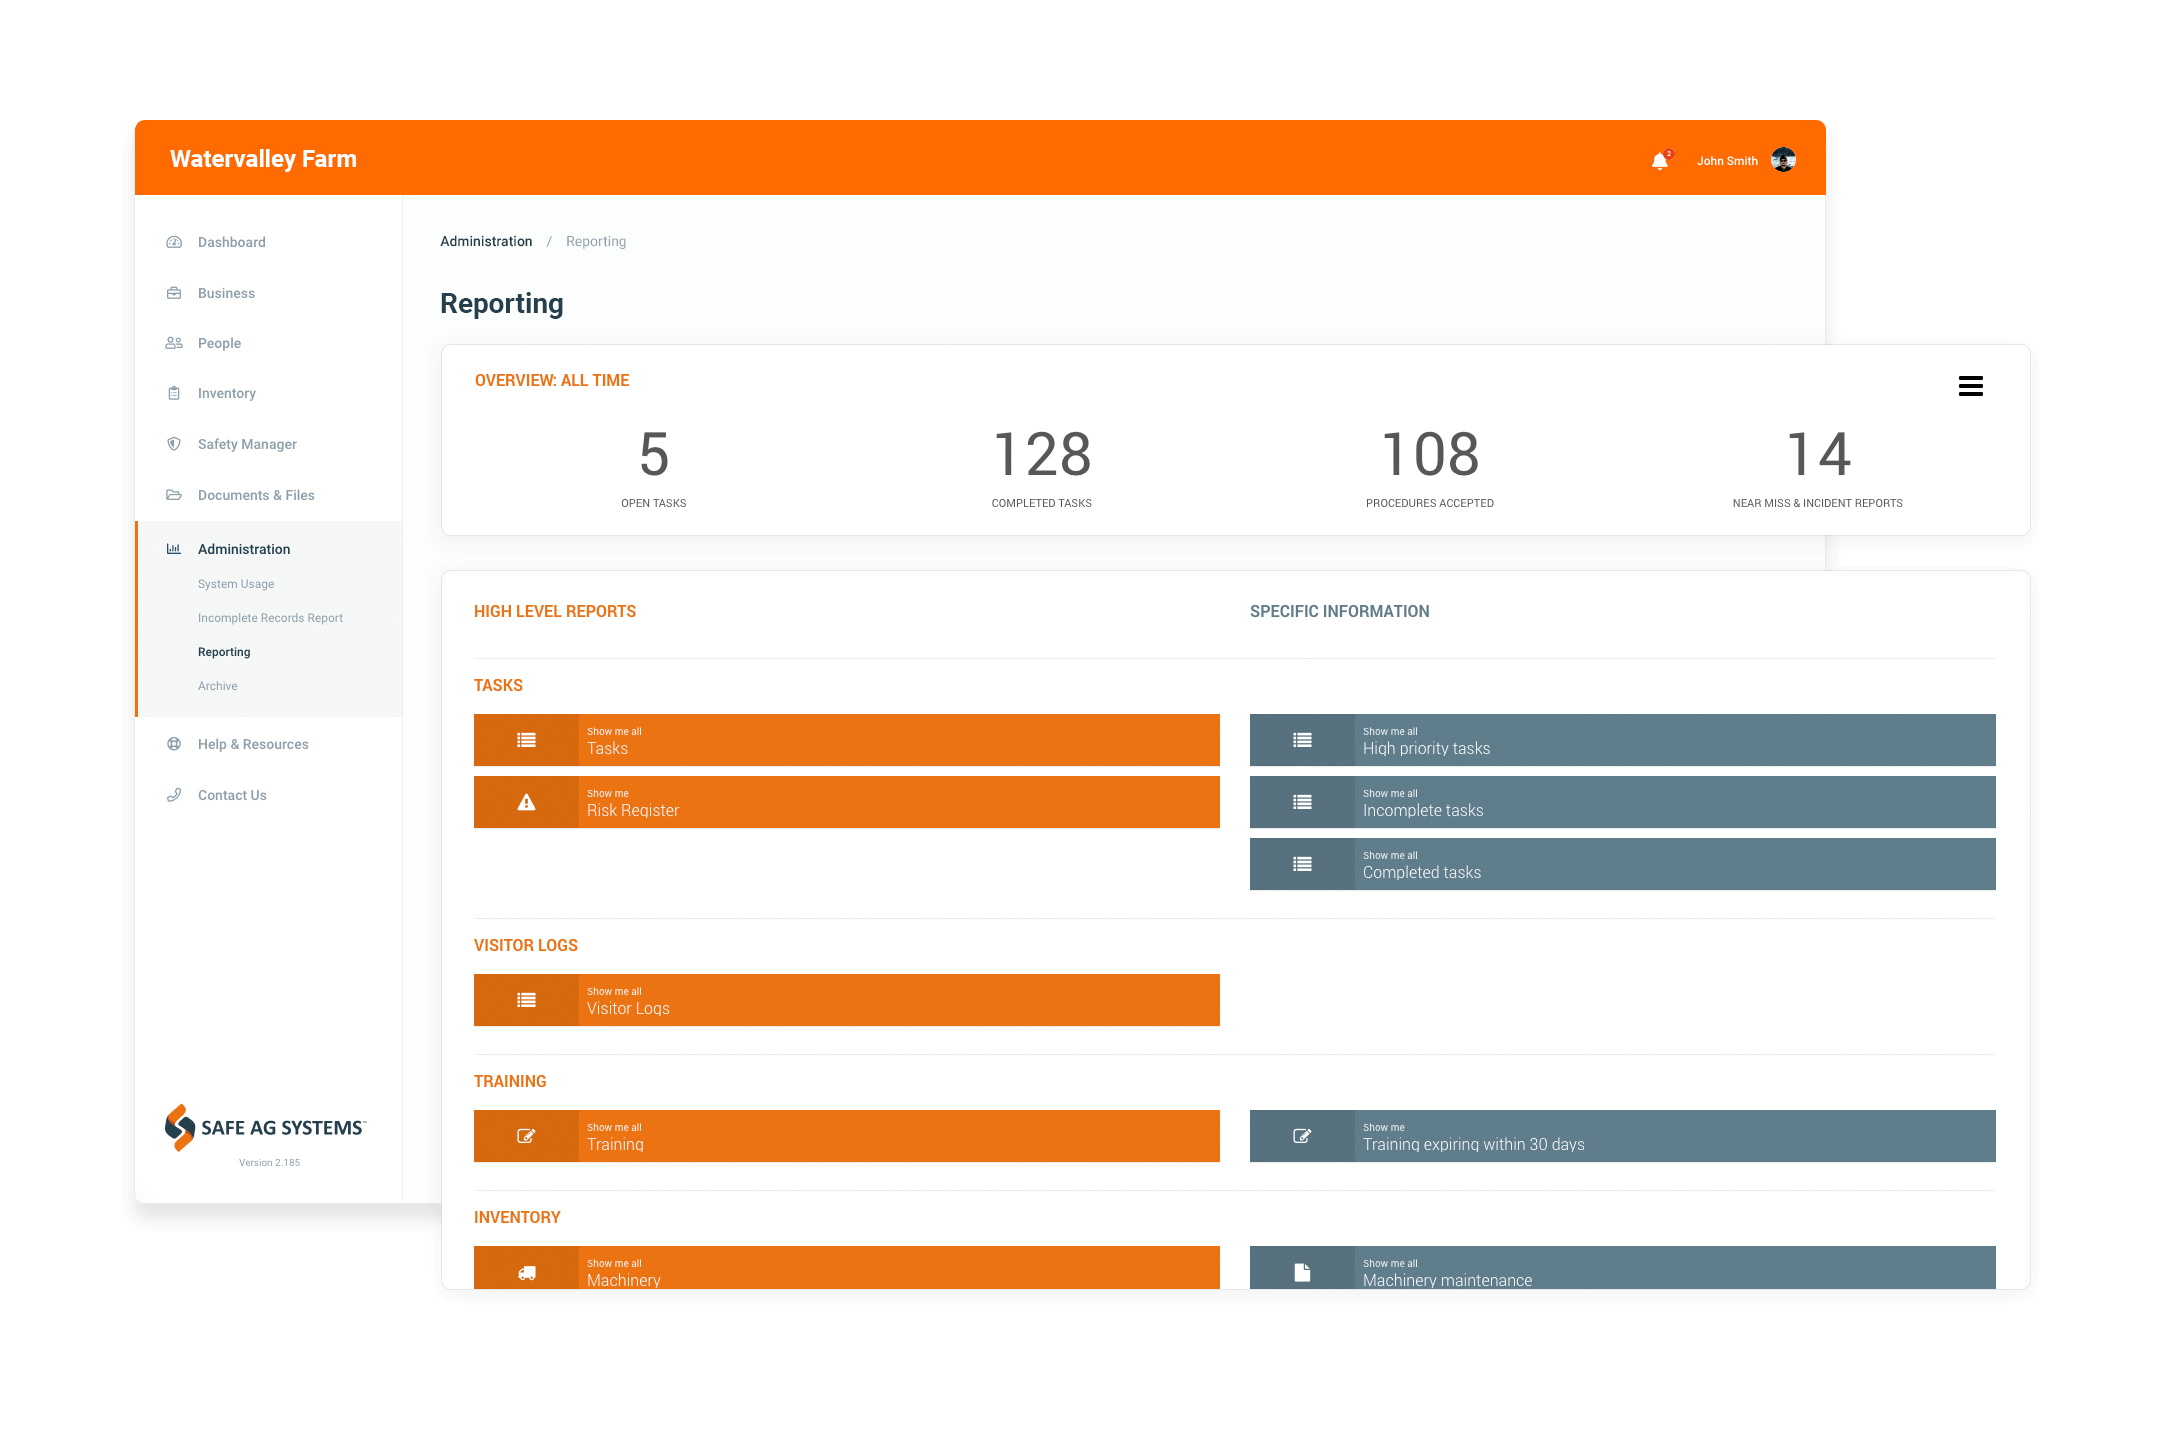The image size is (2160, 1440).
Task: Collapse the Administration sidebar section
Action: [x=244, y=549]
